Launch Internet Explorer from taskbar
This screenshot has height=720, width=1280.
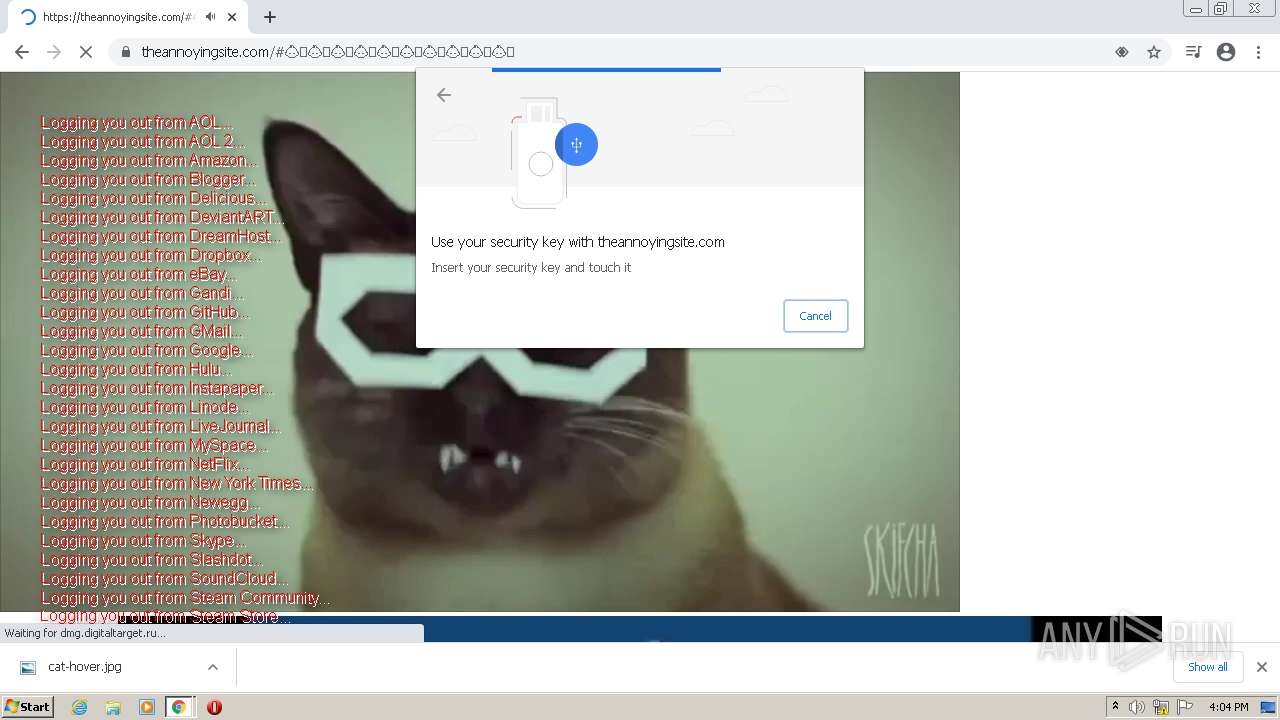[80, 707]
